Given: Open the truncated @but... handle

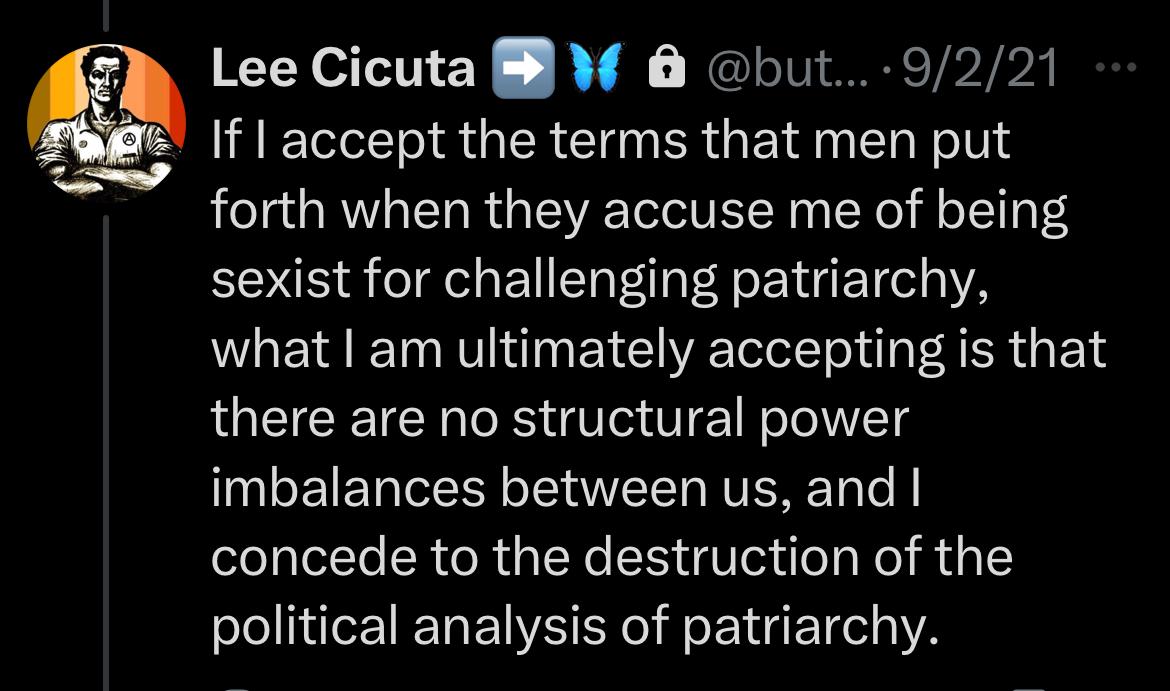Looking at the screenshot, I should (x=776, y=68).
